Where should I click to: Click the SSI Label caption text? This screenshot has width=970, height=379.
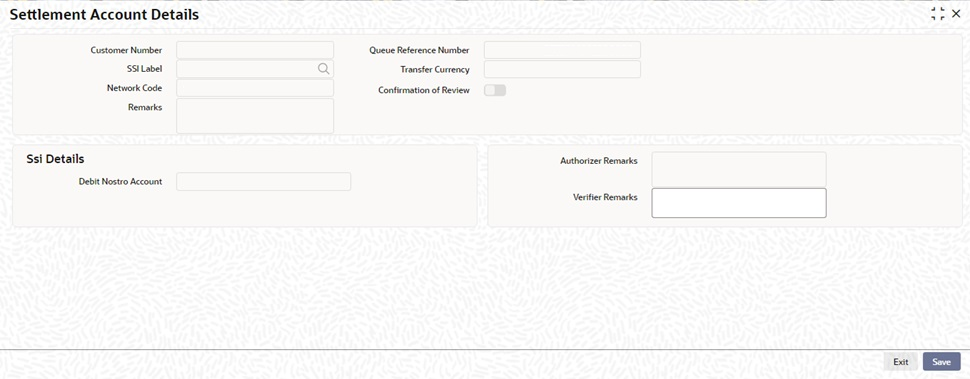click(144, 69)
